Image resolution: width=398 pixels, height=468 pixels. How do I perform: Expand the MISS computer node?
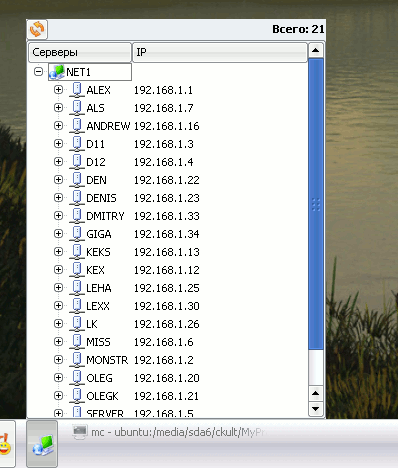pyautogui.click(x=58, y=342)
